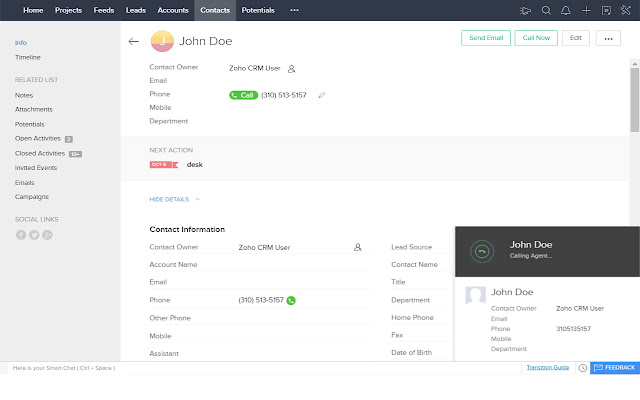Open the search magnifier in top bar
Screen dimensions: 640x400
click(x=546, y=10)
